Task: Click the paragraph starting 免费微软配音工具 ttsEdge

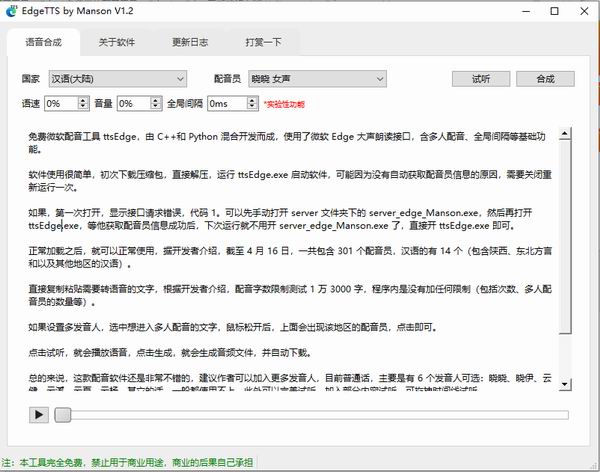Action: point(287,143)
